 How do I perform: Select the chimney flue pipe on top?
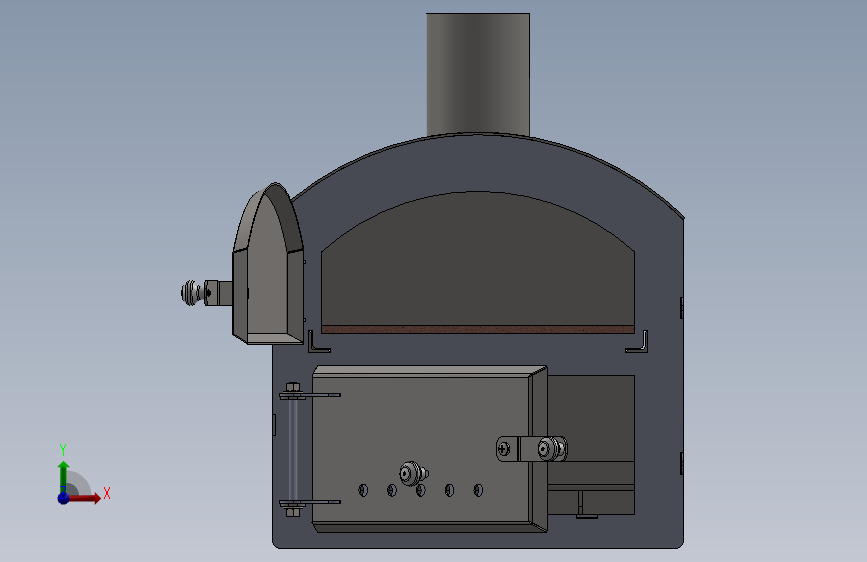point(478,74)
